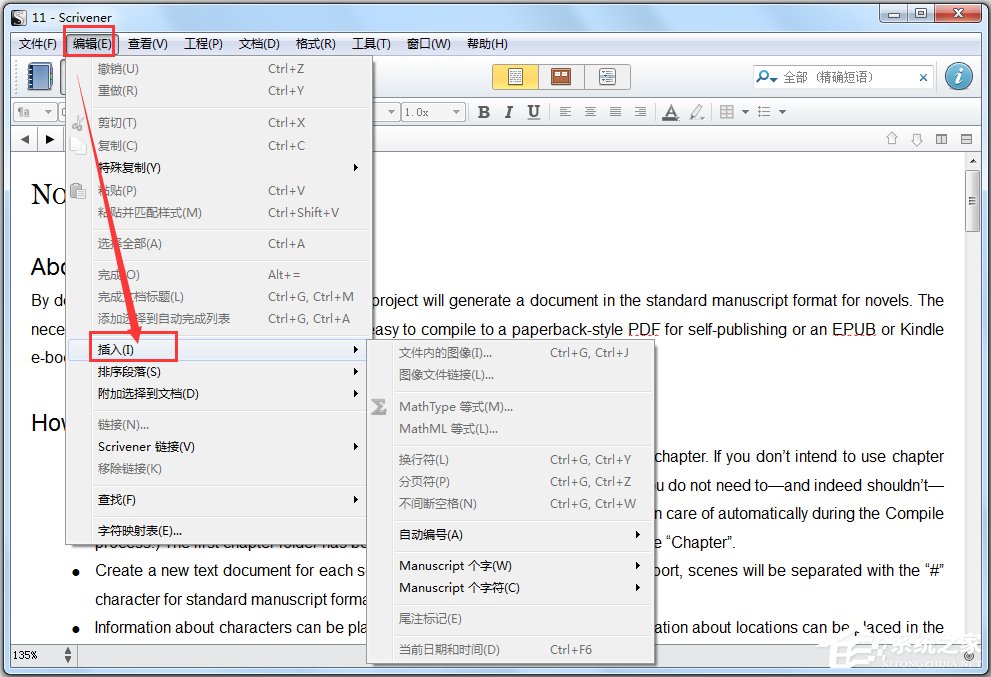Choose MathType 等式(M)... menu item
This screenshot has height=677, width=991.
[511, 407]
